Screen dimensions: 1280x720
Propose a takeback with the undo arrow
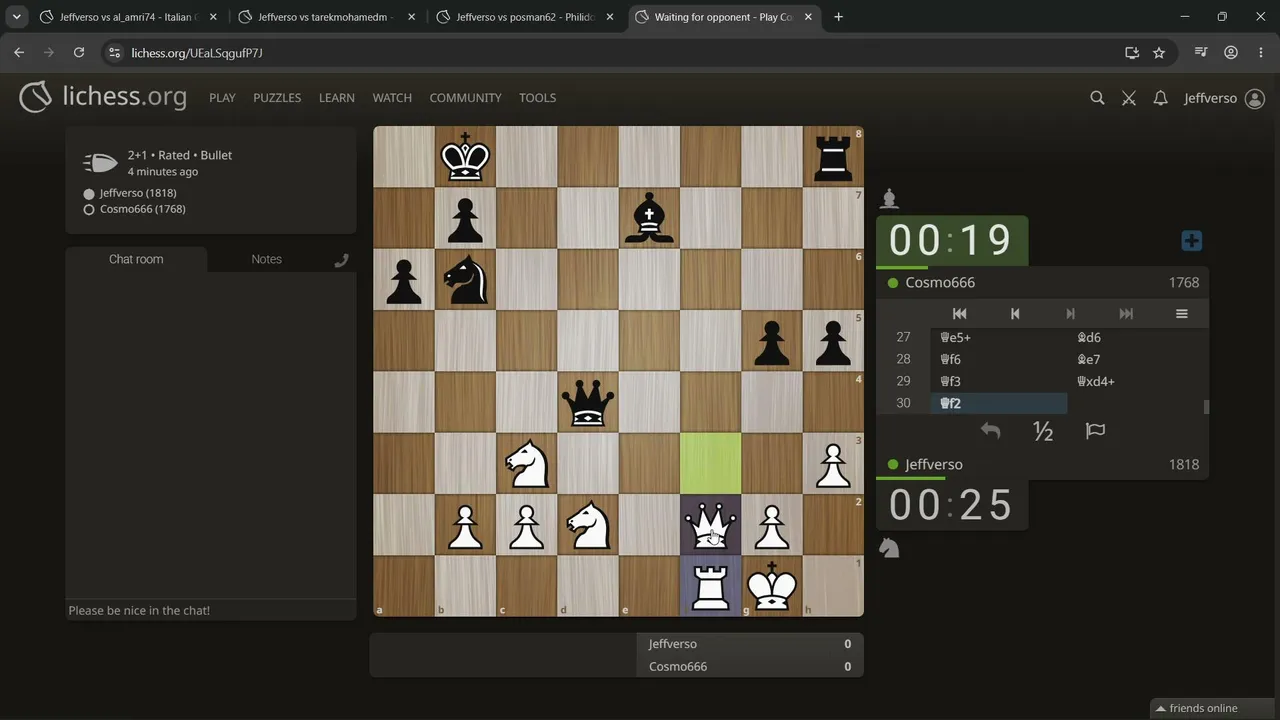tap(990, 431)
